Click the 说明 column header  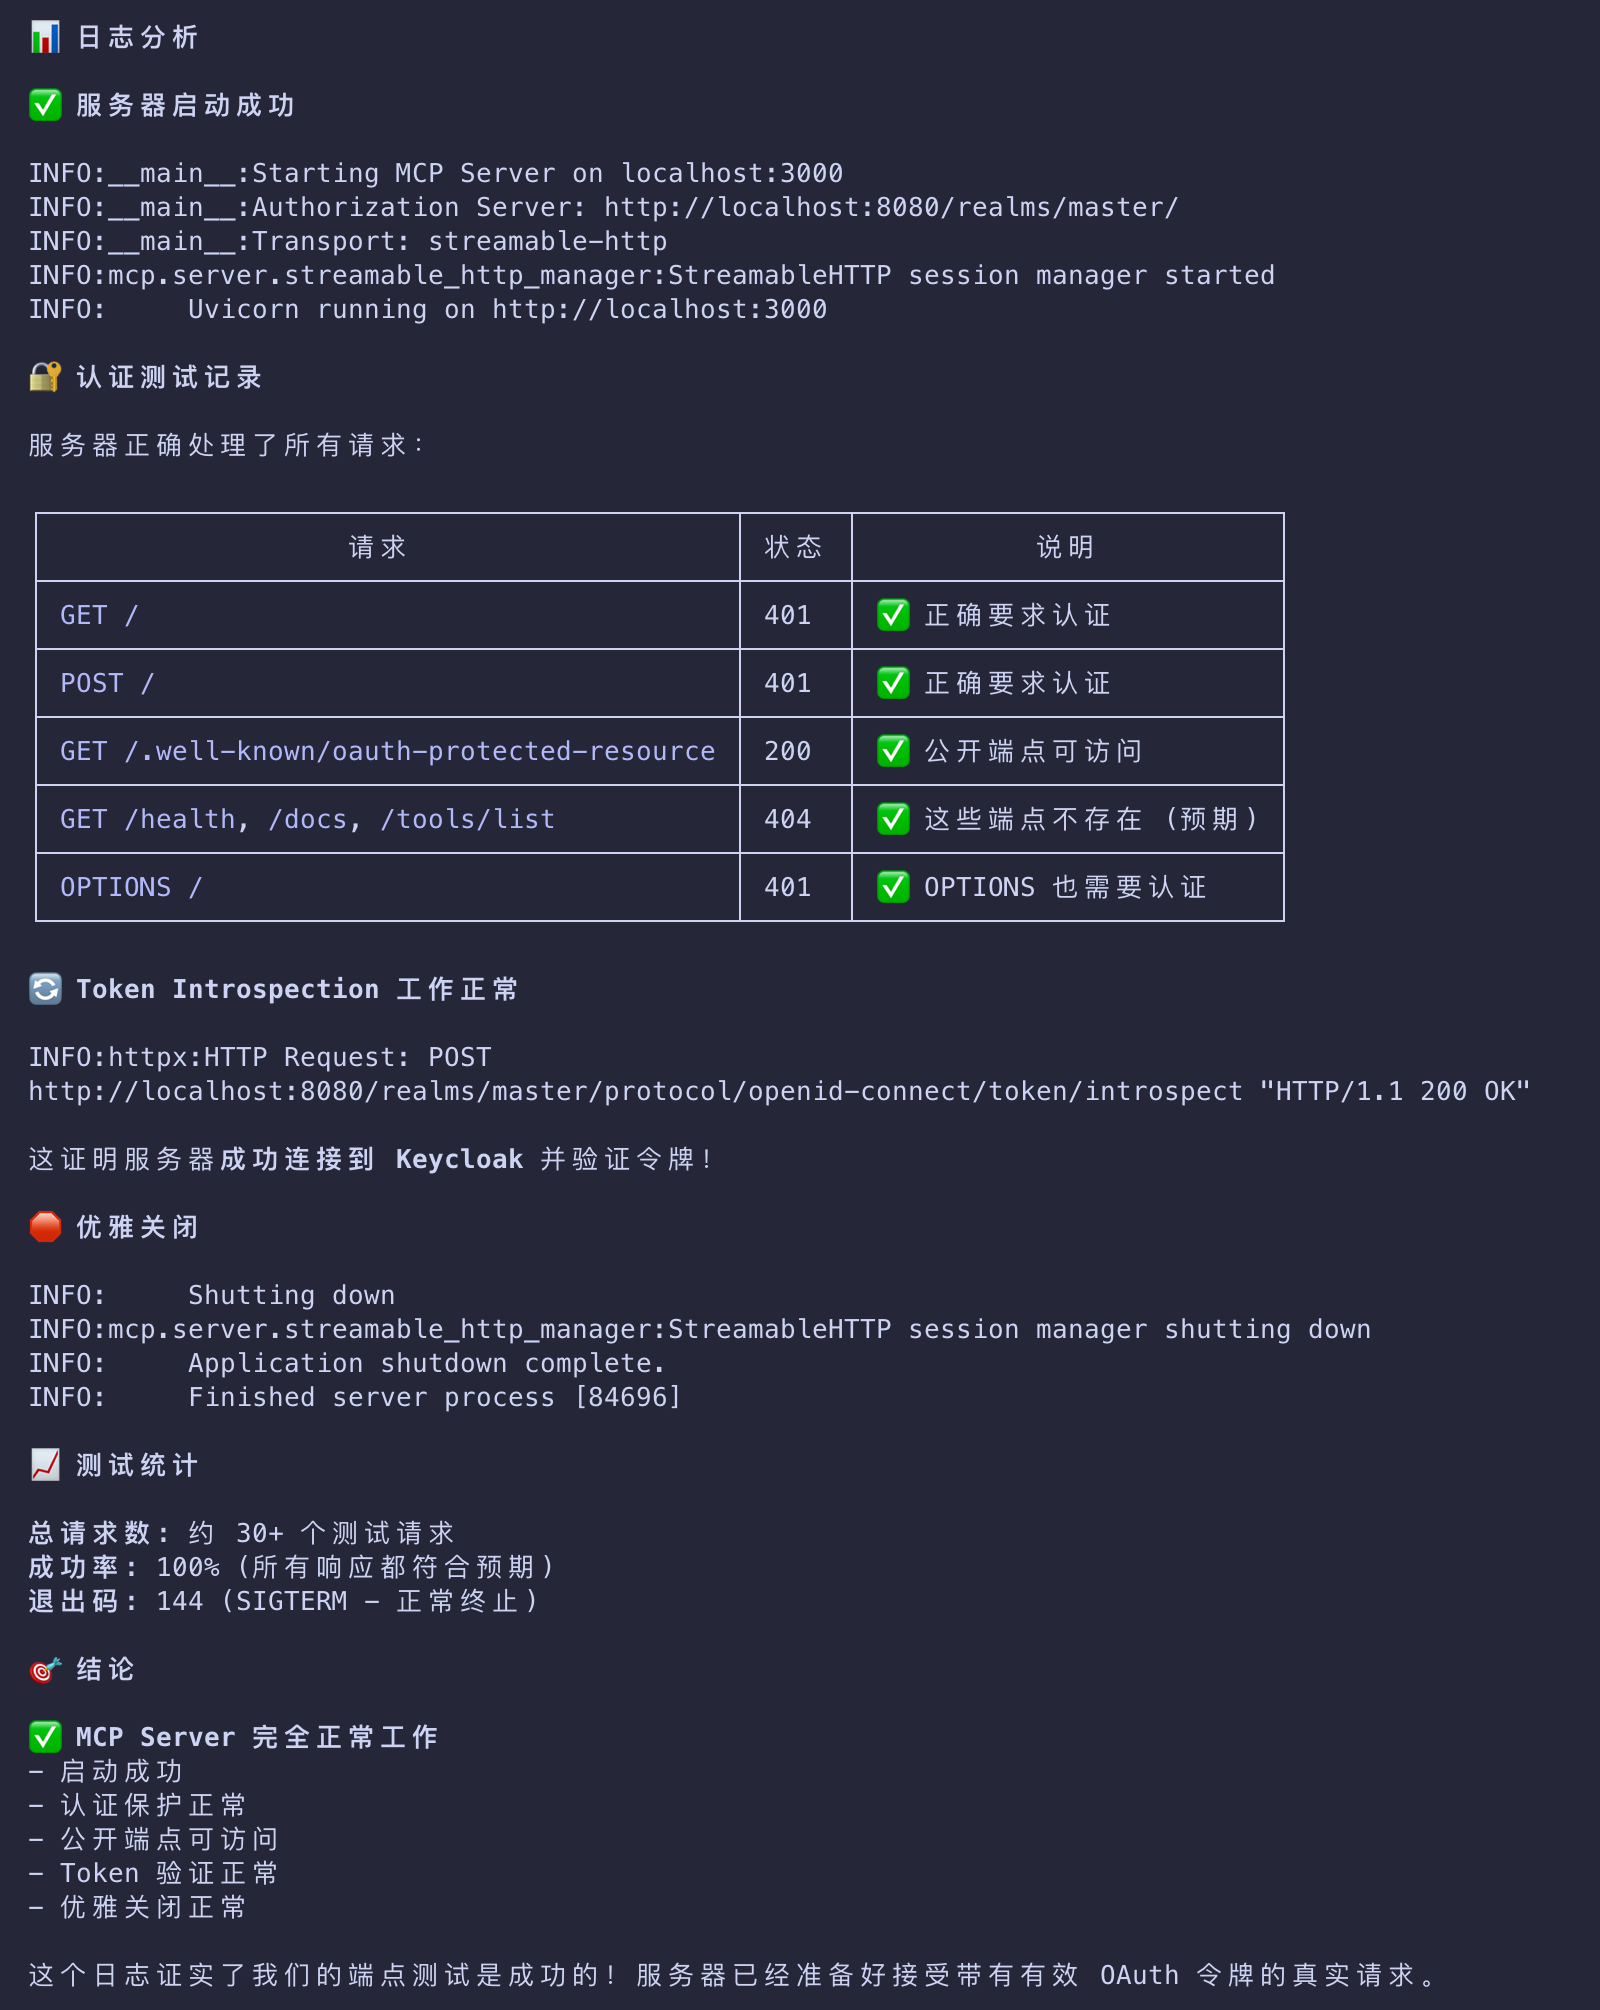click(x=1065, y=547)
